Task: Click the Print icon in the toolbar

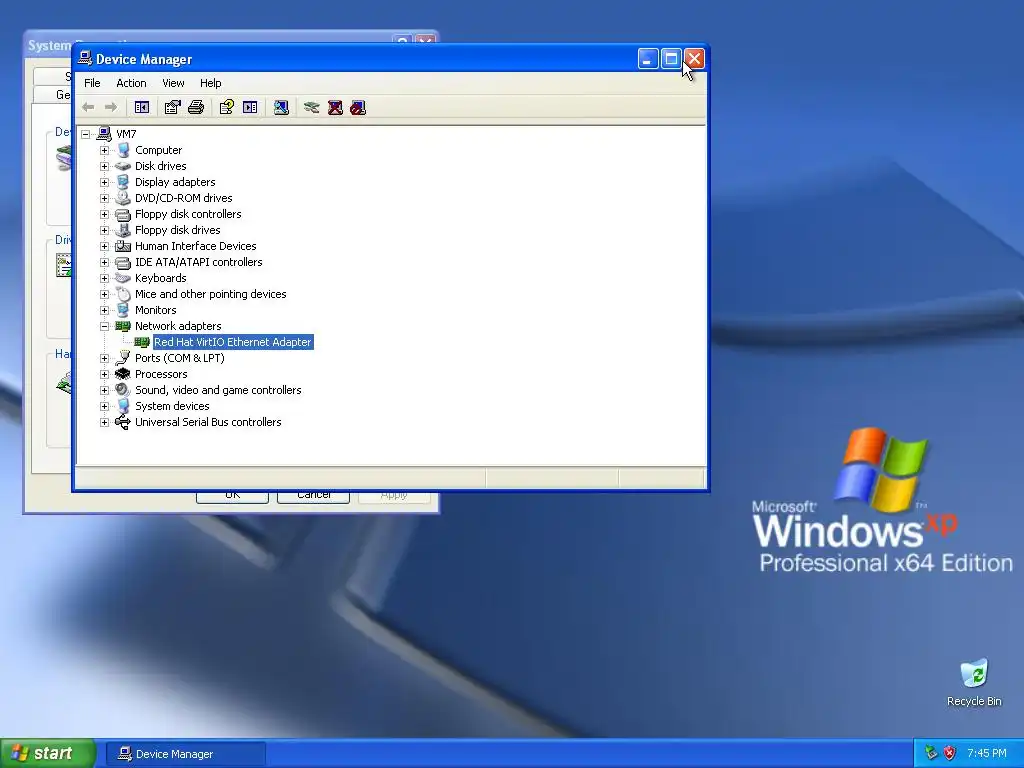Action: point(196,107)
